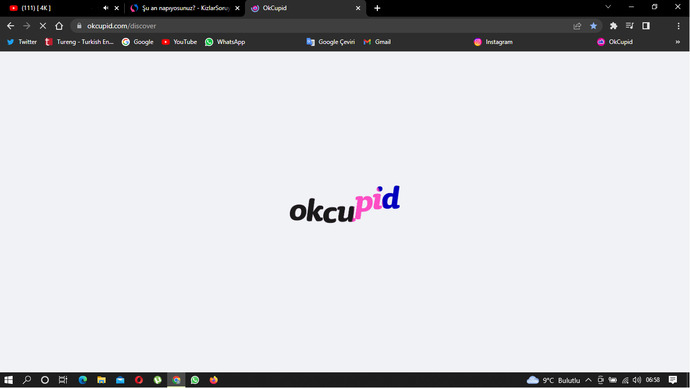Open the Google bookmark
690x388 pixels.
pos(138,42)
